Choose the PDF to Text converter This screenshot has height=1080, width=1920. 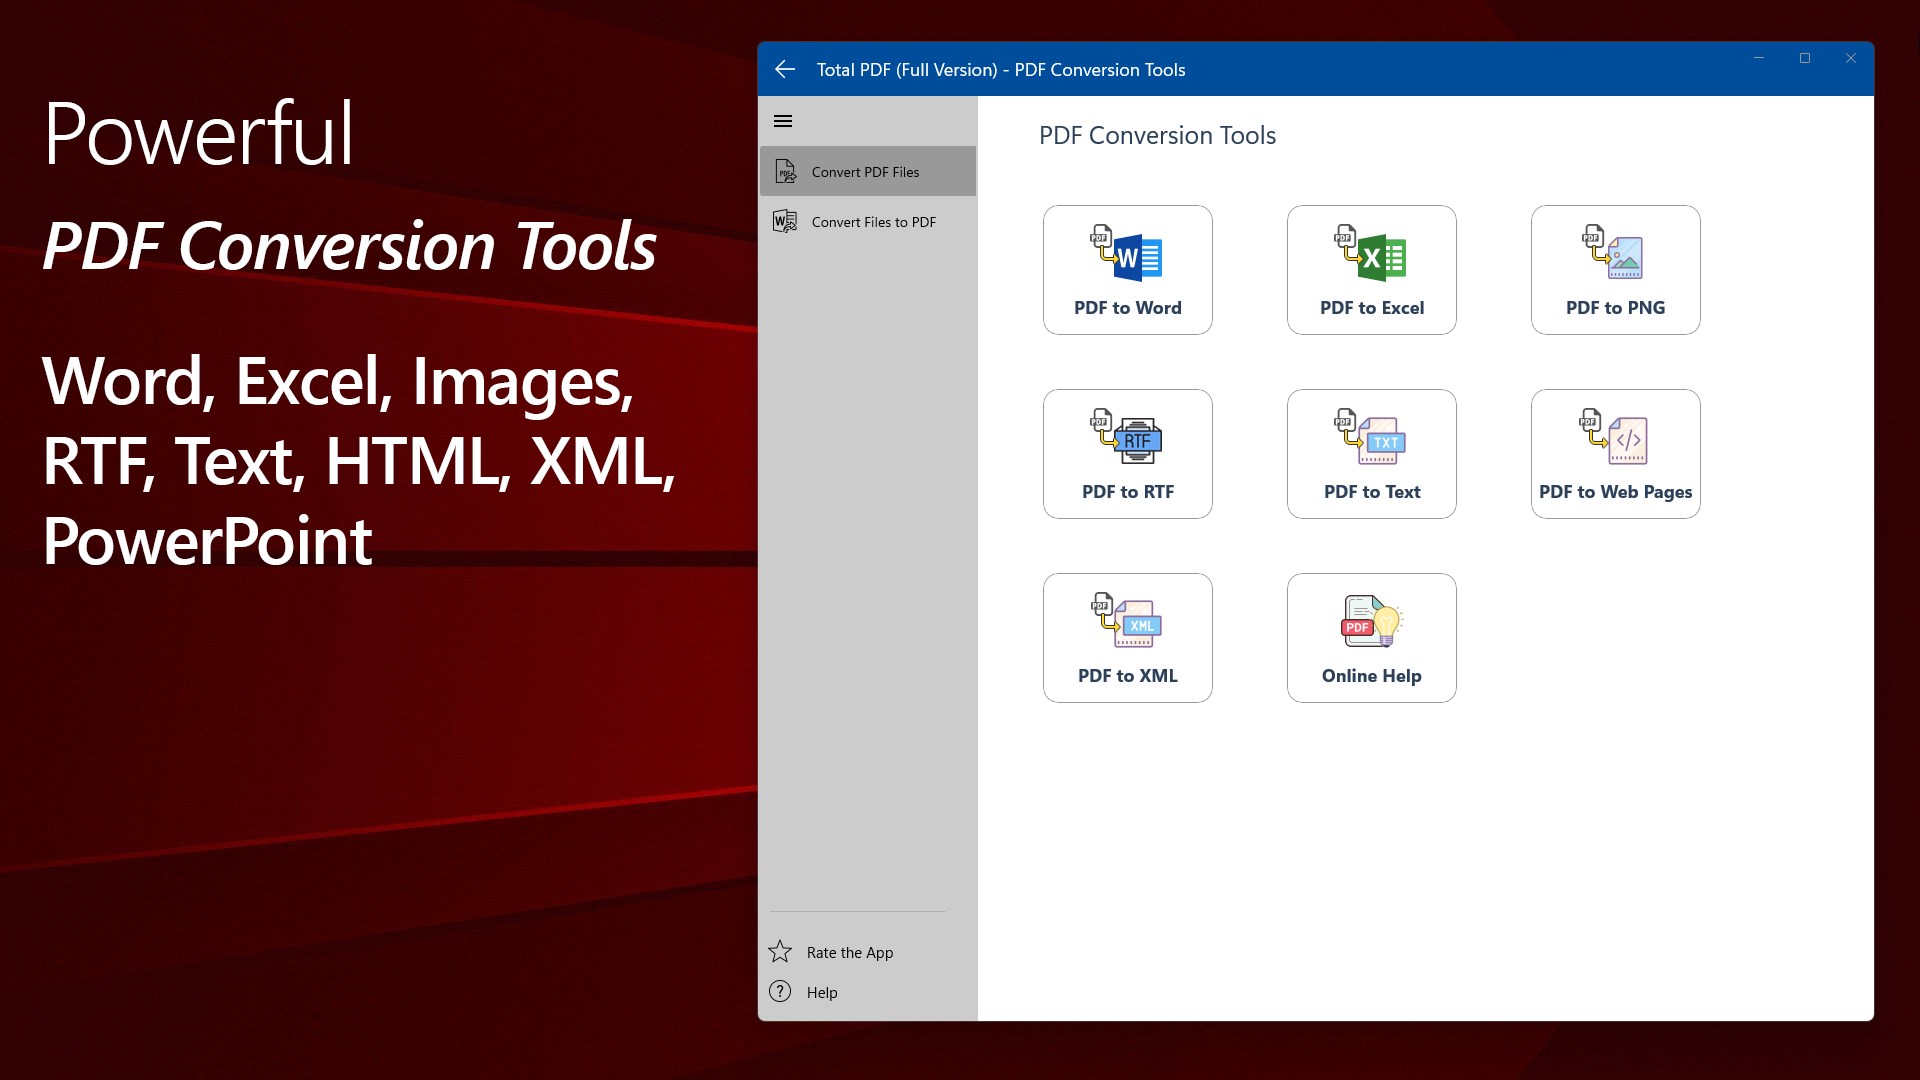[1371, 454]
